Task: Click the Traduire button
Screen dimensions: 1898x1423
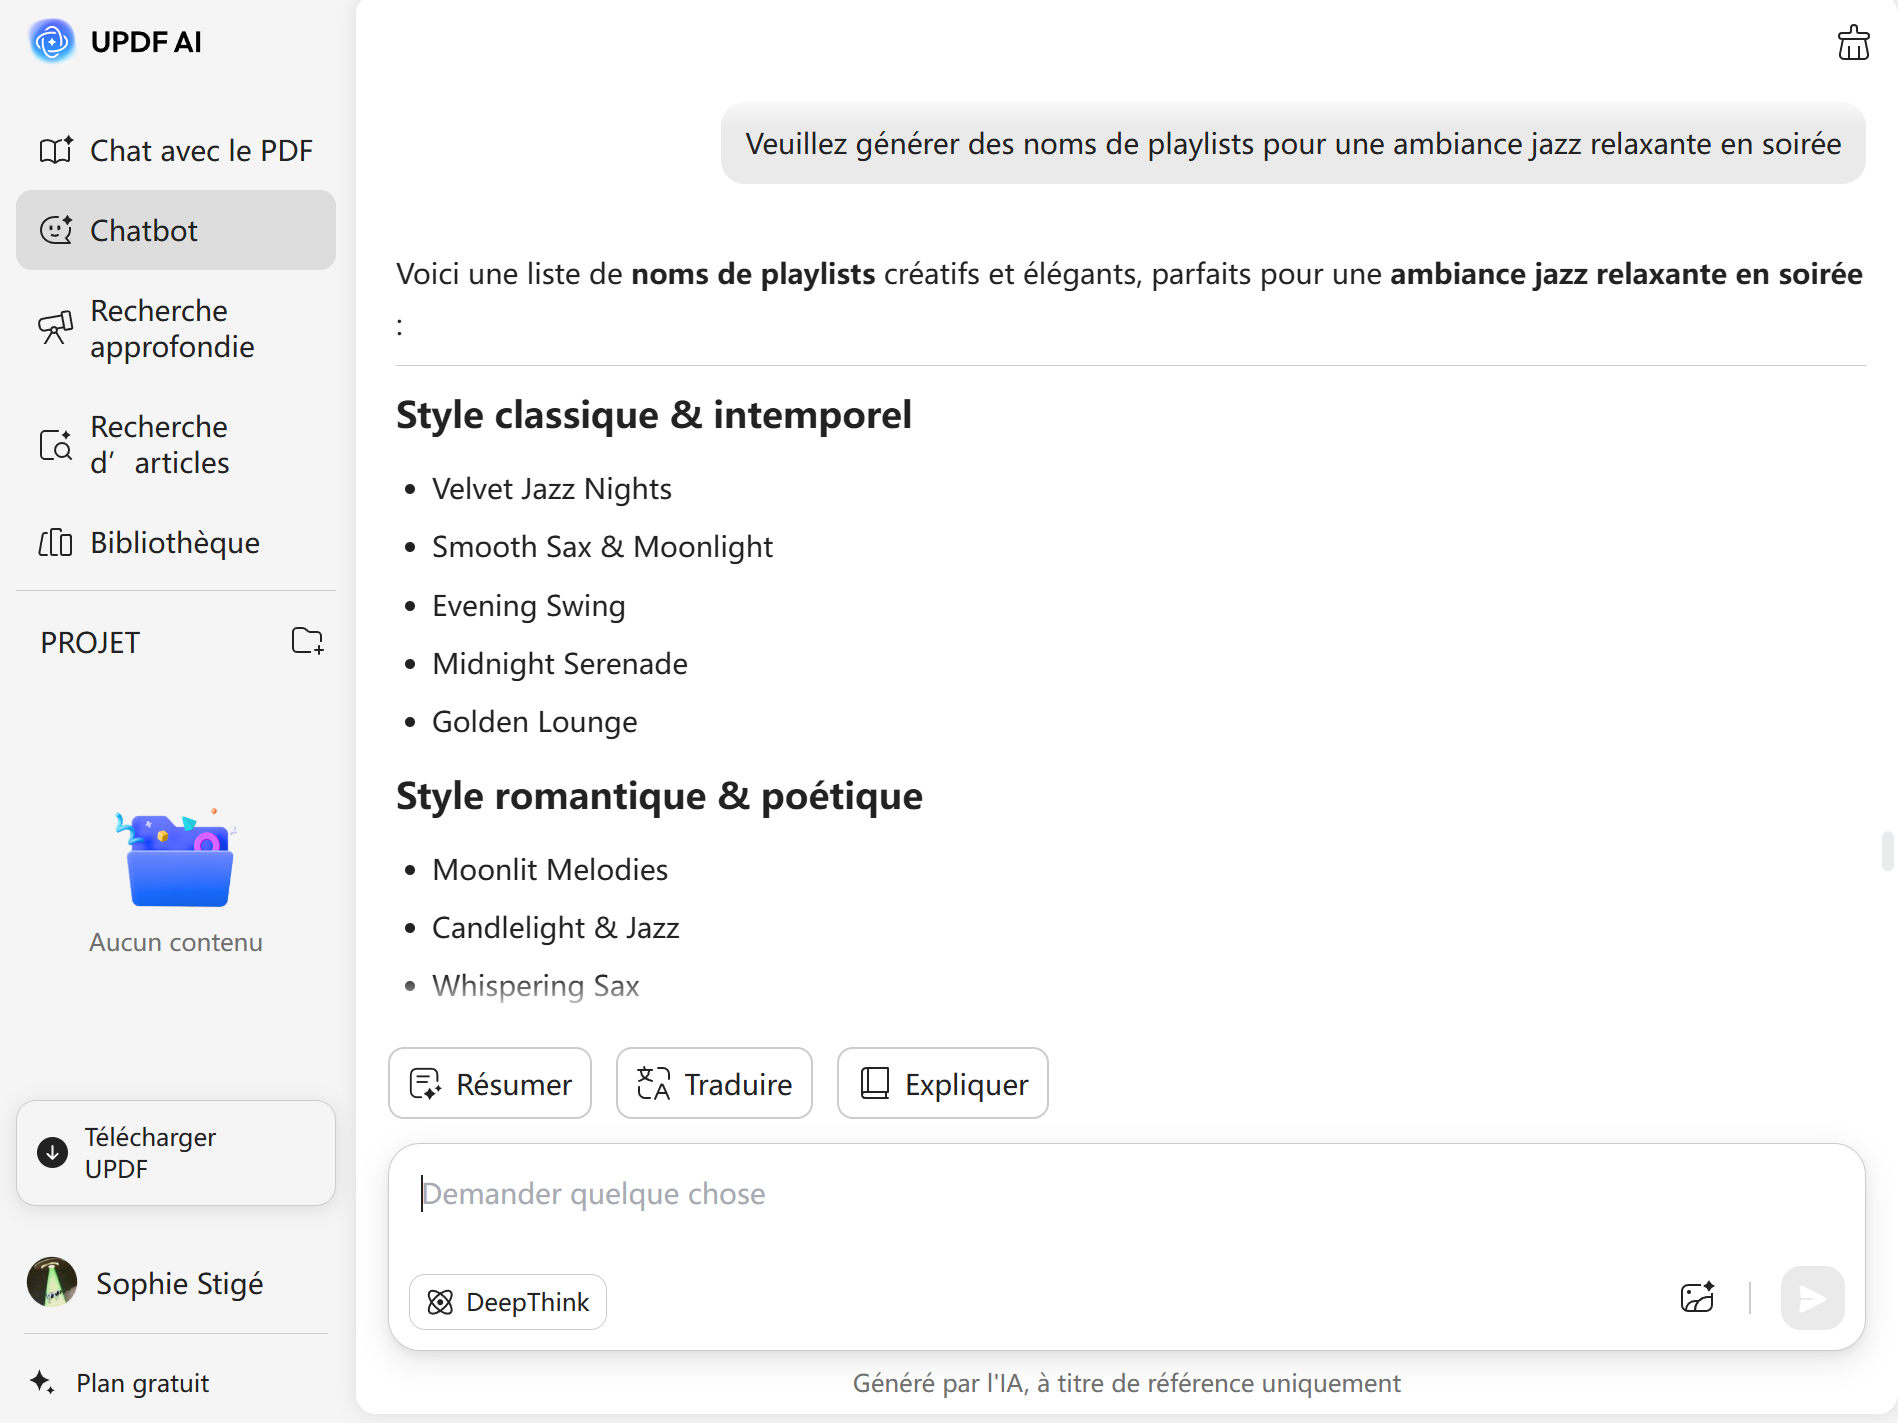Action: (714, 1084)
